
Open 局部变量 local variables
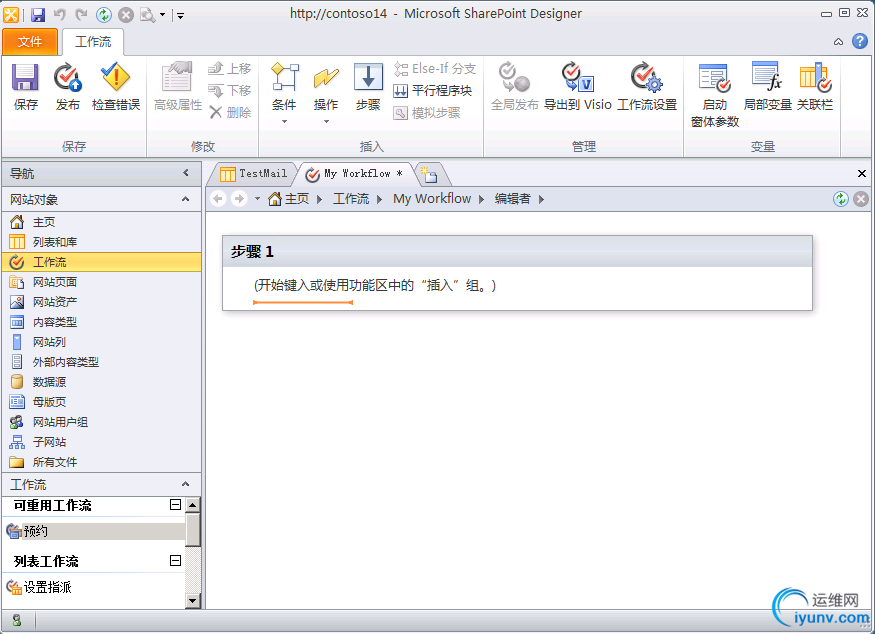pyautogui.click(x=767, y=87)
